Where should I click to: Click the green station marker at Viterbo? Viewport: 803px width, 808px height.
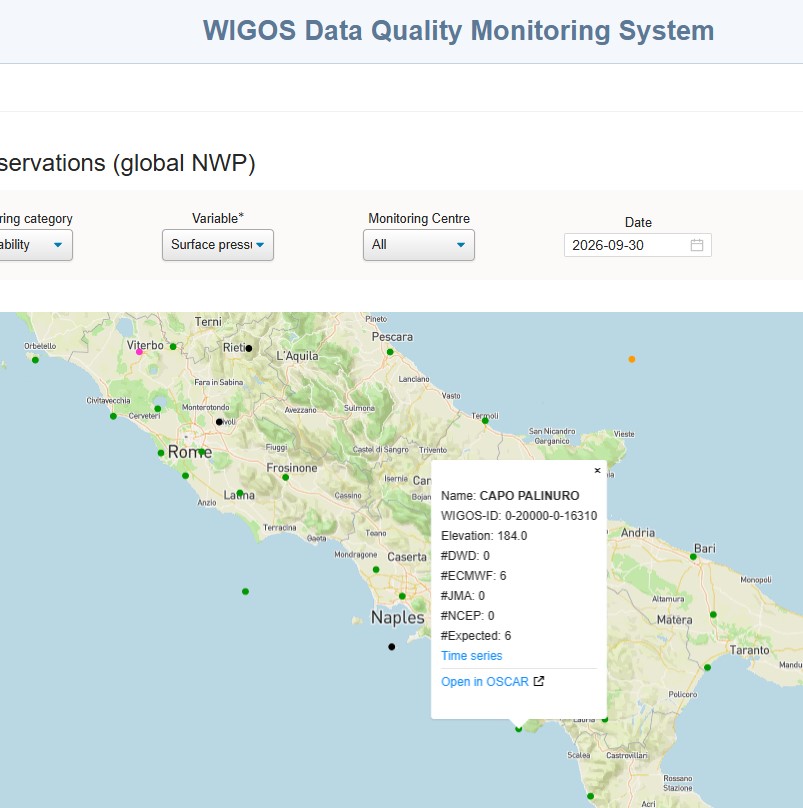pyautogui.click(x=173, y=347)
